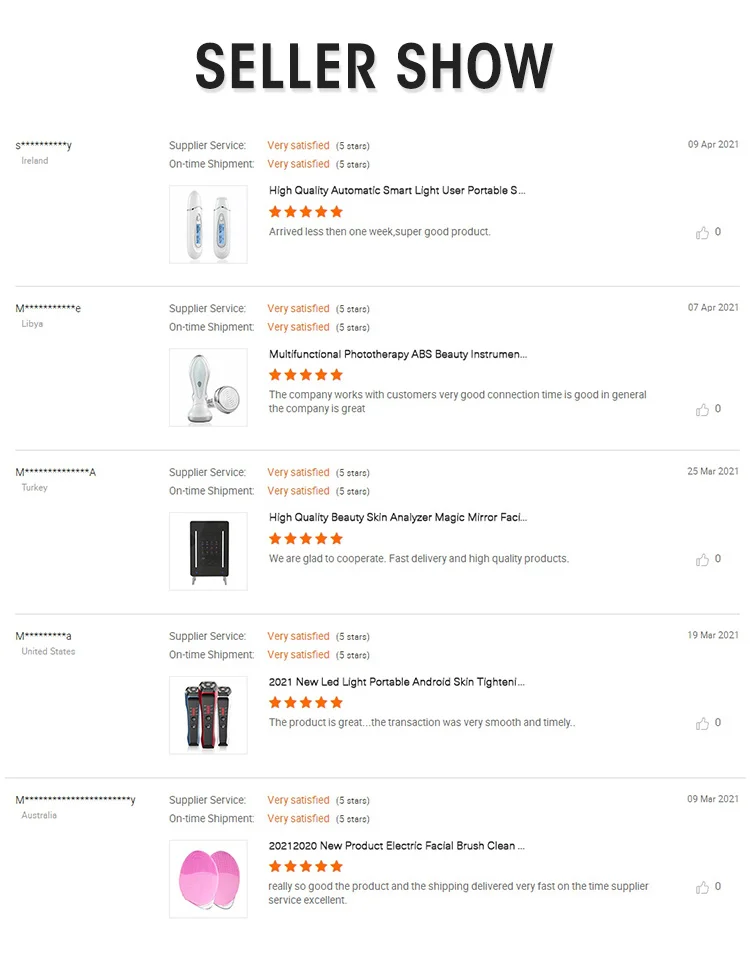The image size is (750, 954).
Task: Open the LED skin tightening device thumbnail
Action: point(208,715)
